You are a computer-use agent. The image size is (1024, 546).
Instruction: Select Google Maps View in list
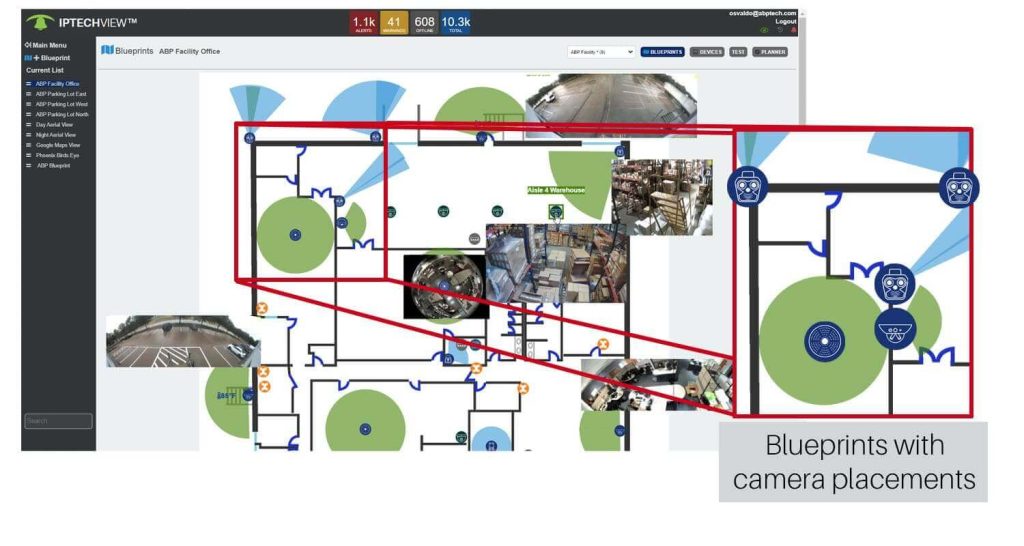point(58,145)
